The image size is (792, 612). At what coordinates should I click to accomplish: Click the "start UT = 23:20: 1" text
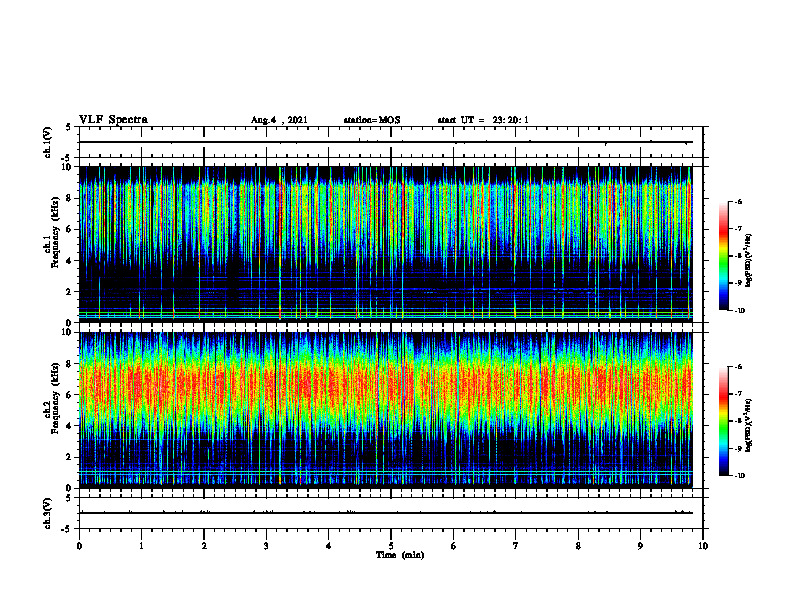click(483, 120)
